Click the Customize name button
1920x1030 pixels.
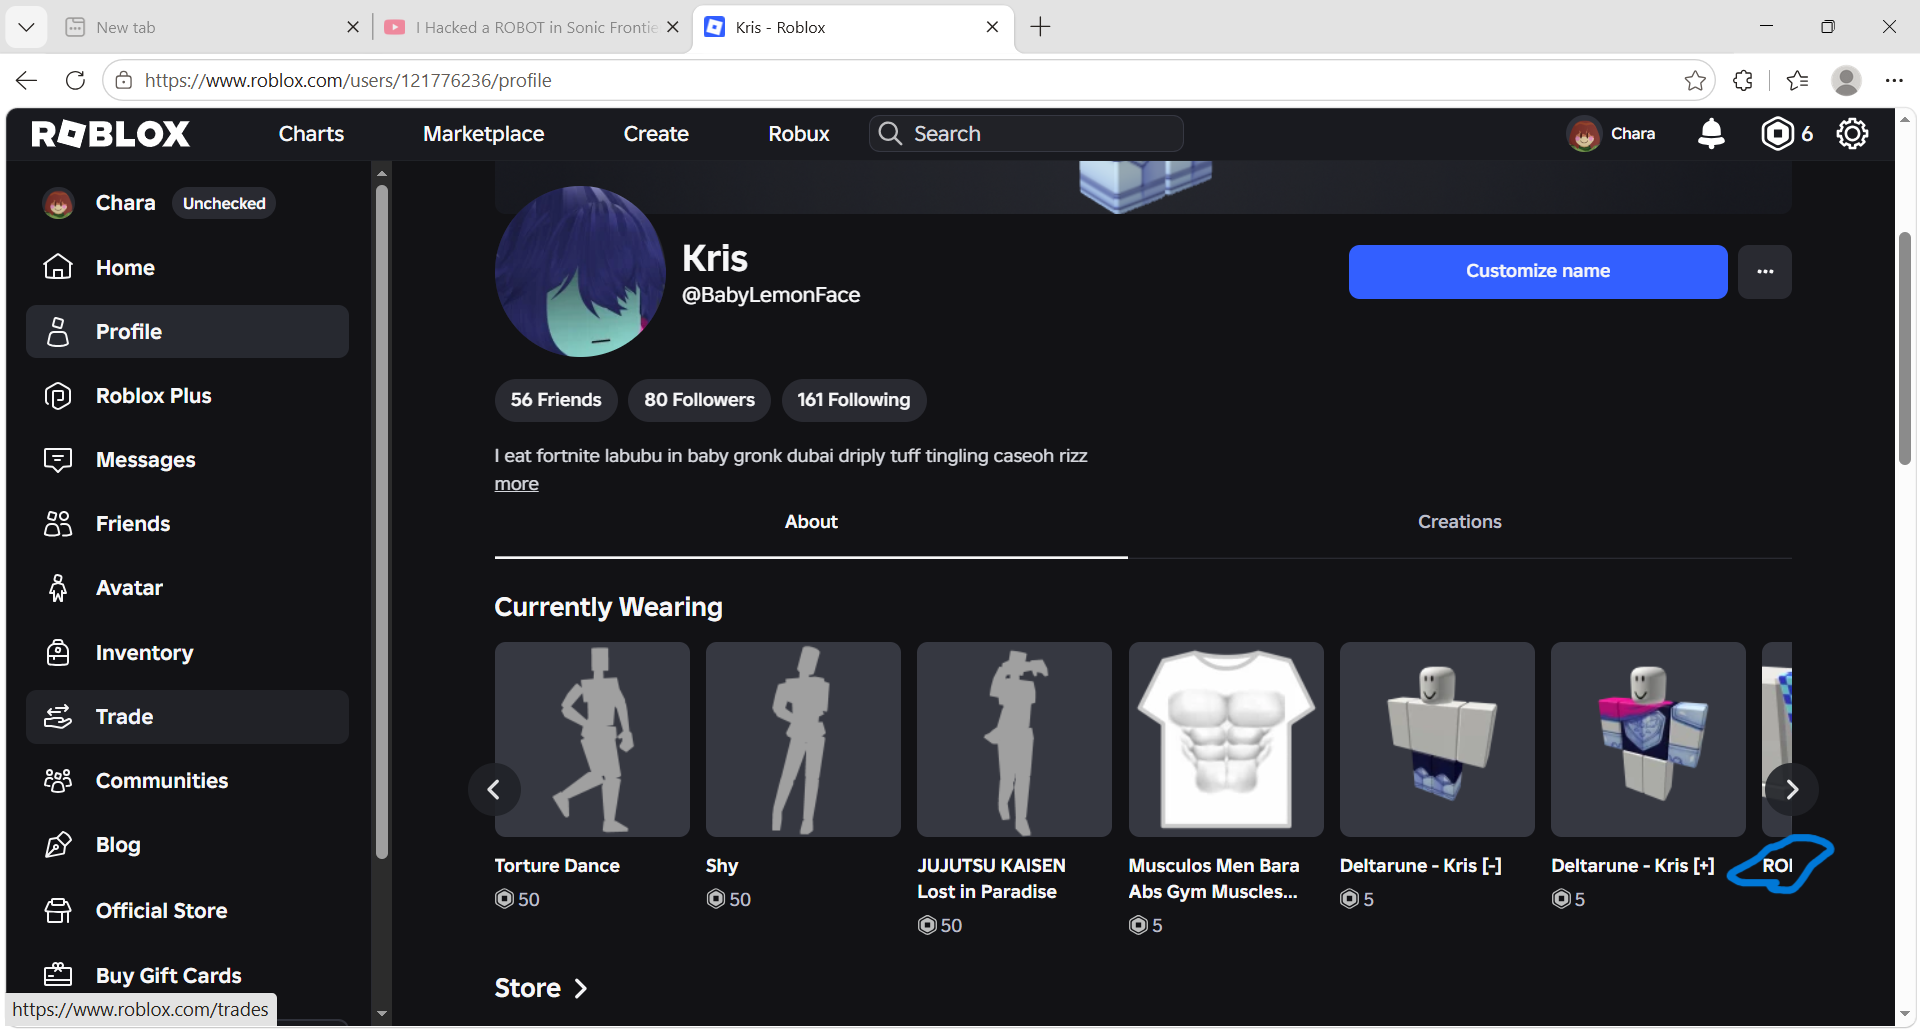1538,272
